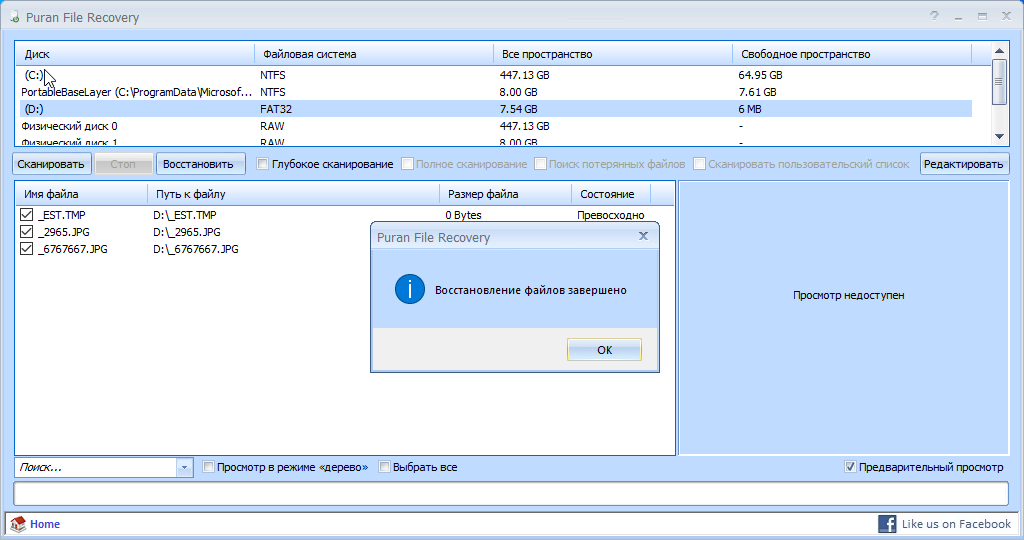Confirm dialog with OK button
Viewport: 1024px width, 540px height.
click(x=604, y=349)
